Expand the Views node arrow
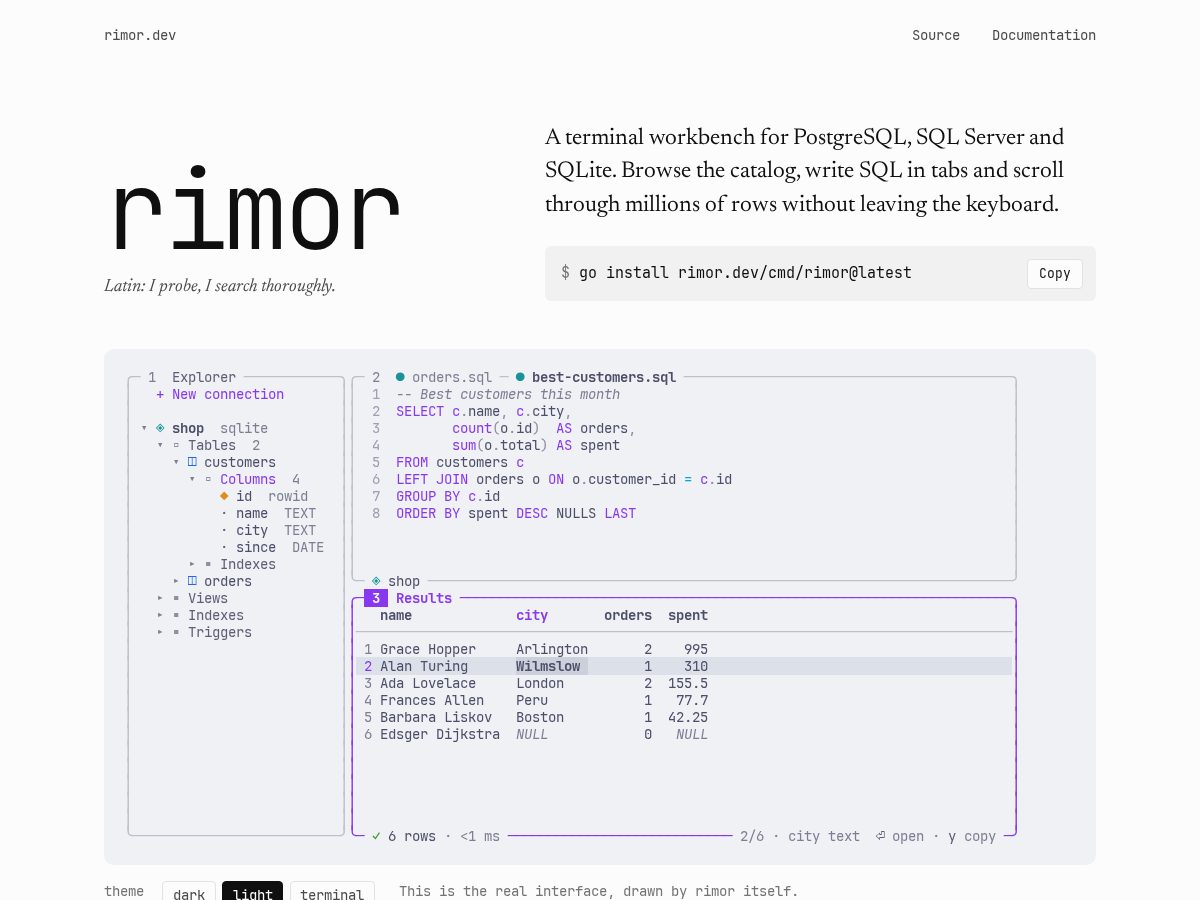 [x=160, y=598]
